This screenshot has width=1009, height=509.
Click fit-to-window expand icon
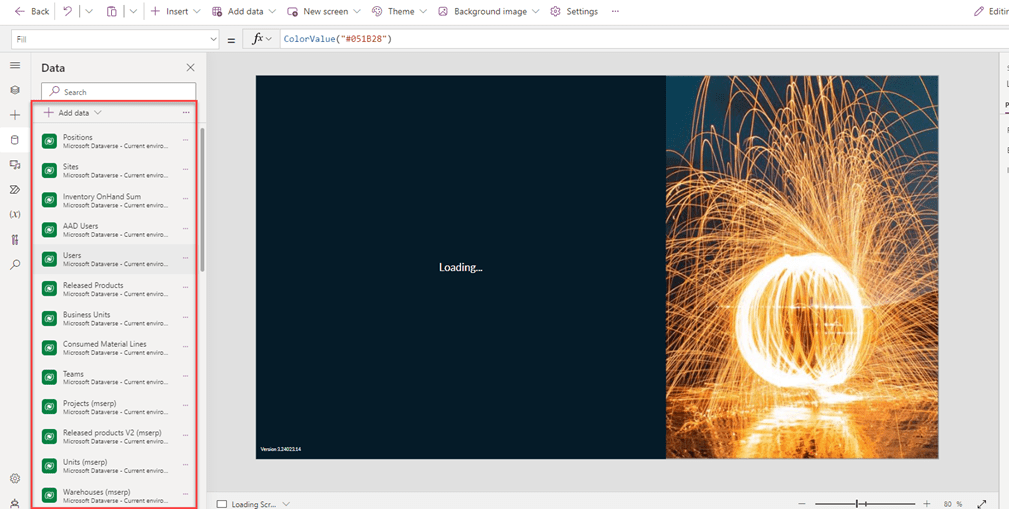(x=981, y=504)
